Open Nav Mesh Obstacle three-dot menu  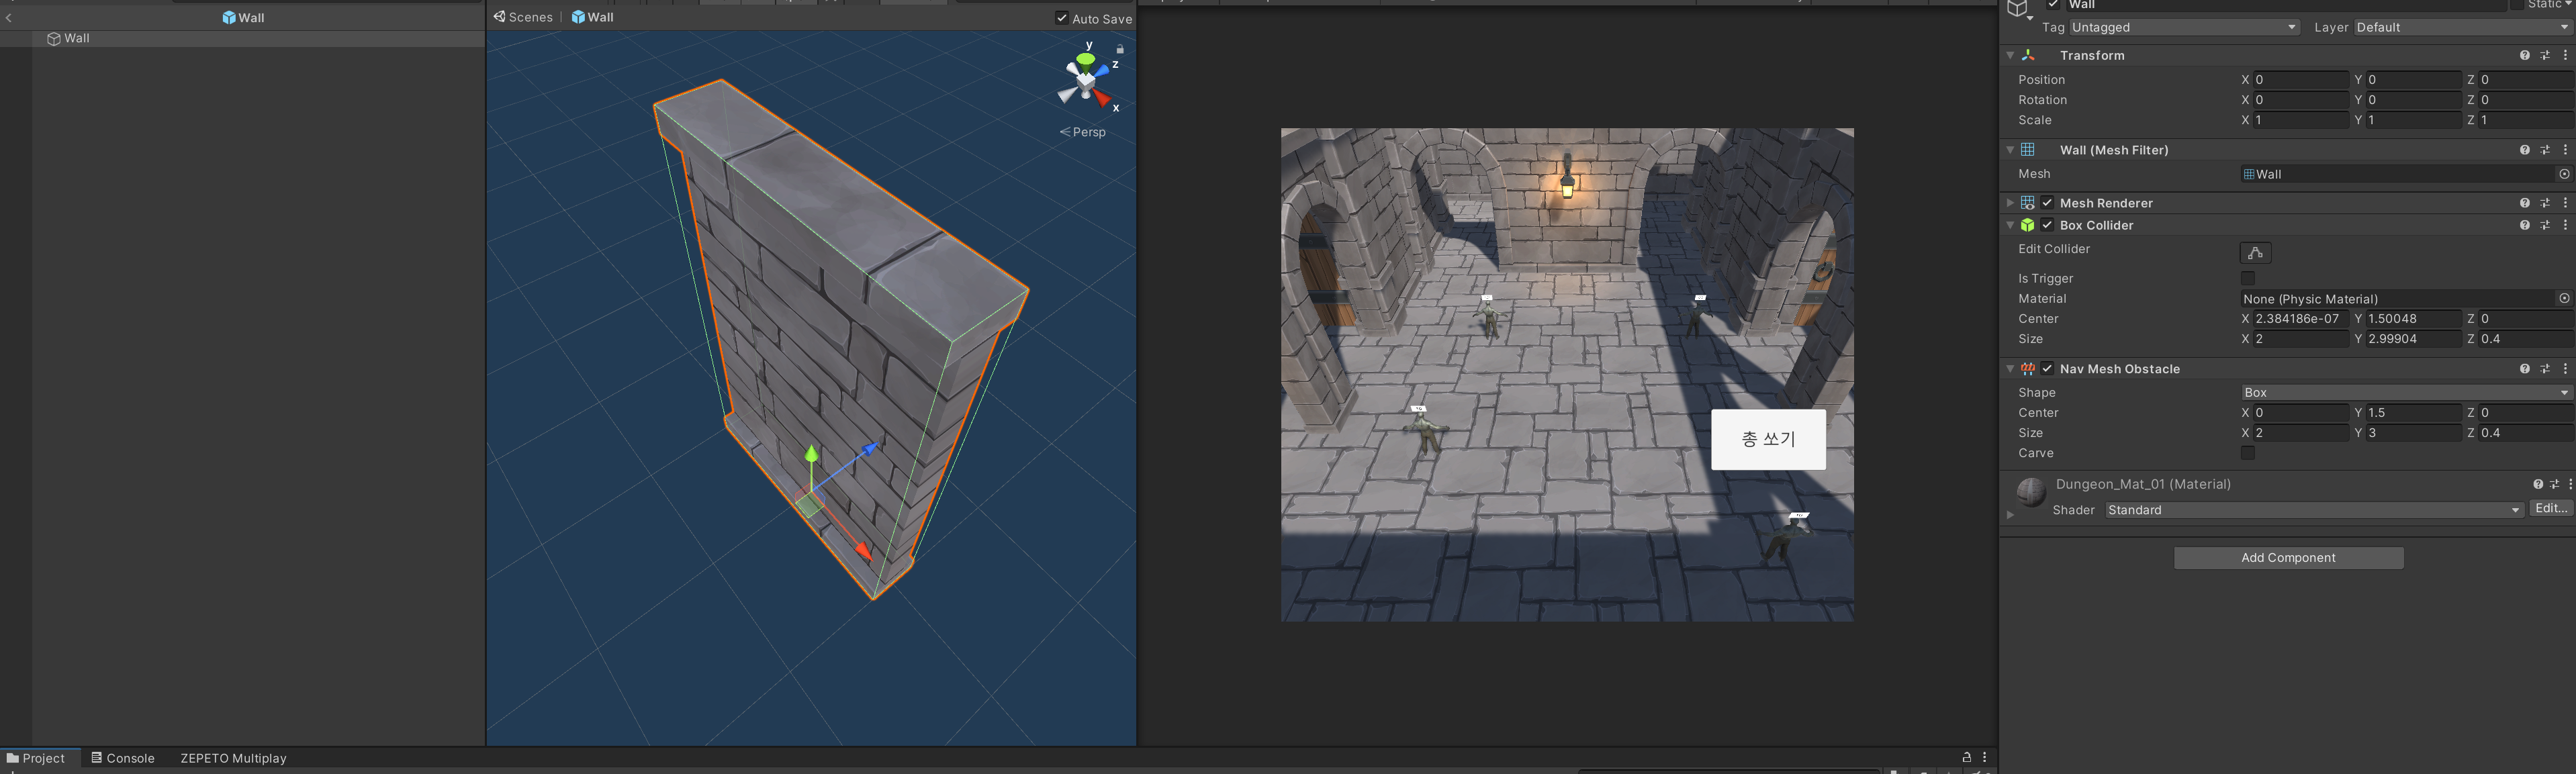(x=2565, y=369)
